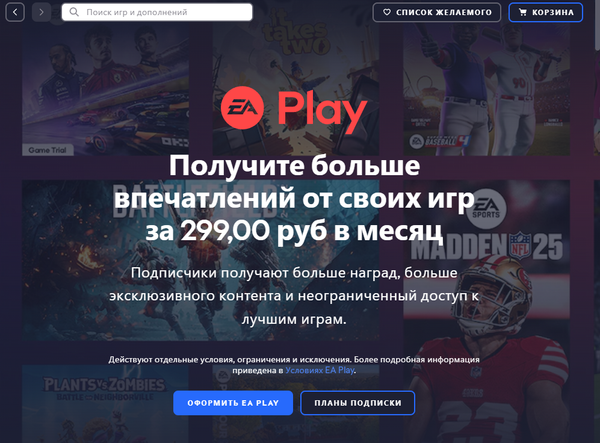Click the EA Sports round logo badge
The image size is (600, 443).
[486, 209]
